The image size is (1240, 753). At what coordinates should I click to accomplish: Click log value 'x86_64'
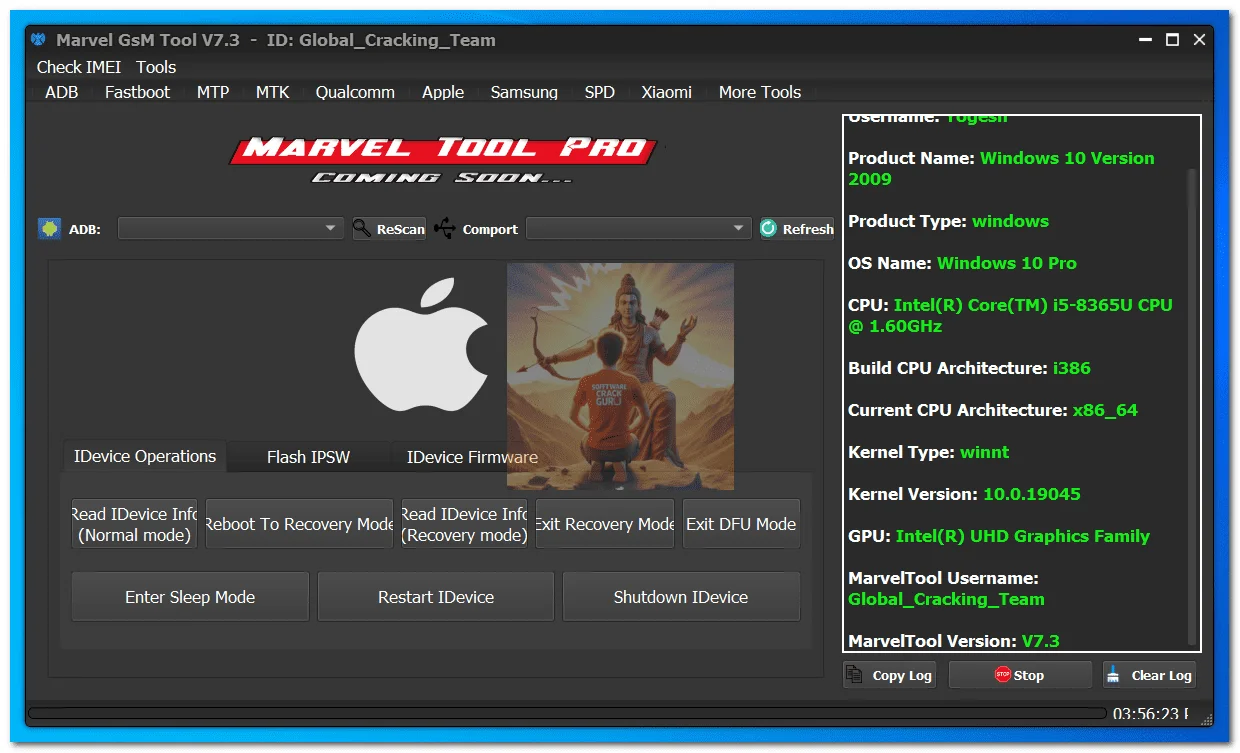click(1105, 410)
